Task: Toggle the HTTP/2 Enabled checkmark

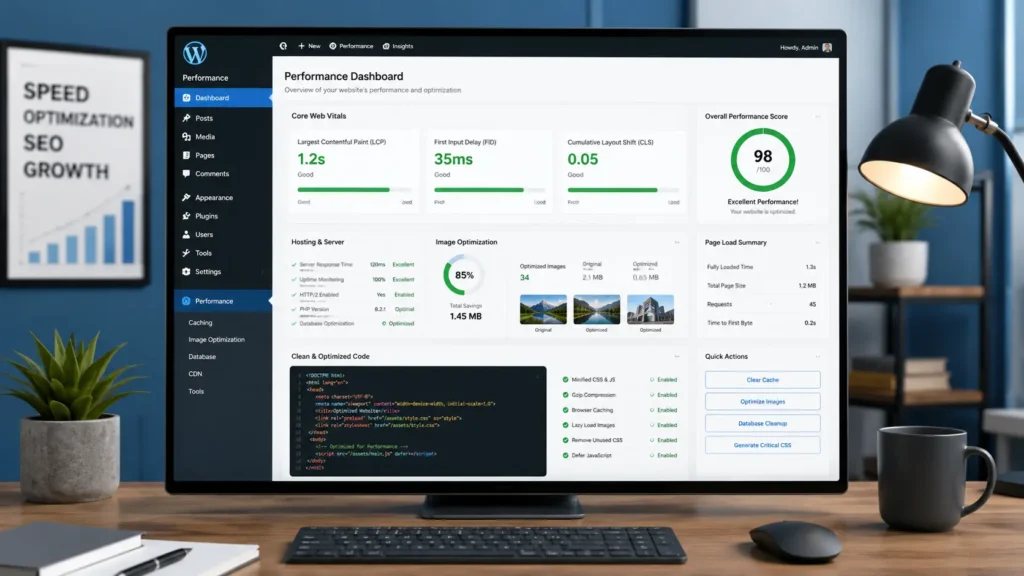Action: point(294,295)
